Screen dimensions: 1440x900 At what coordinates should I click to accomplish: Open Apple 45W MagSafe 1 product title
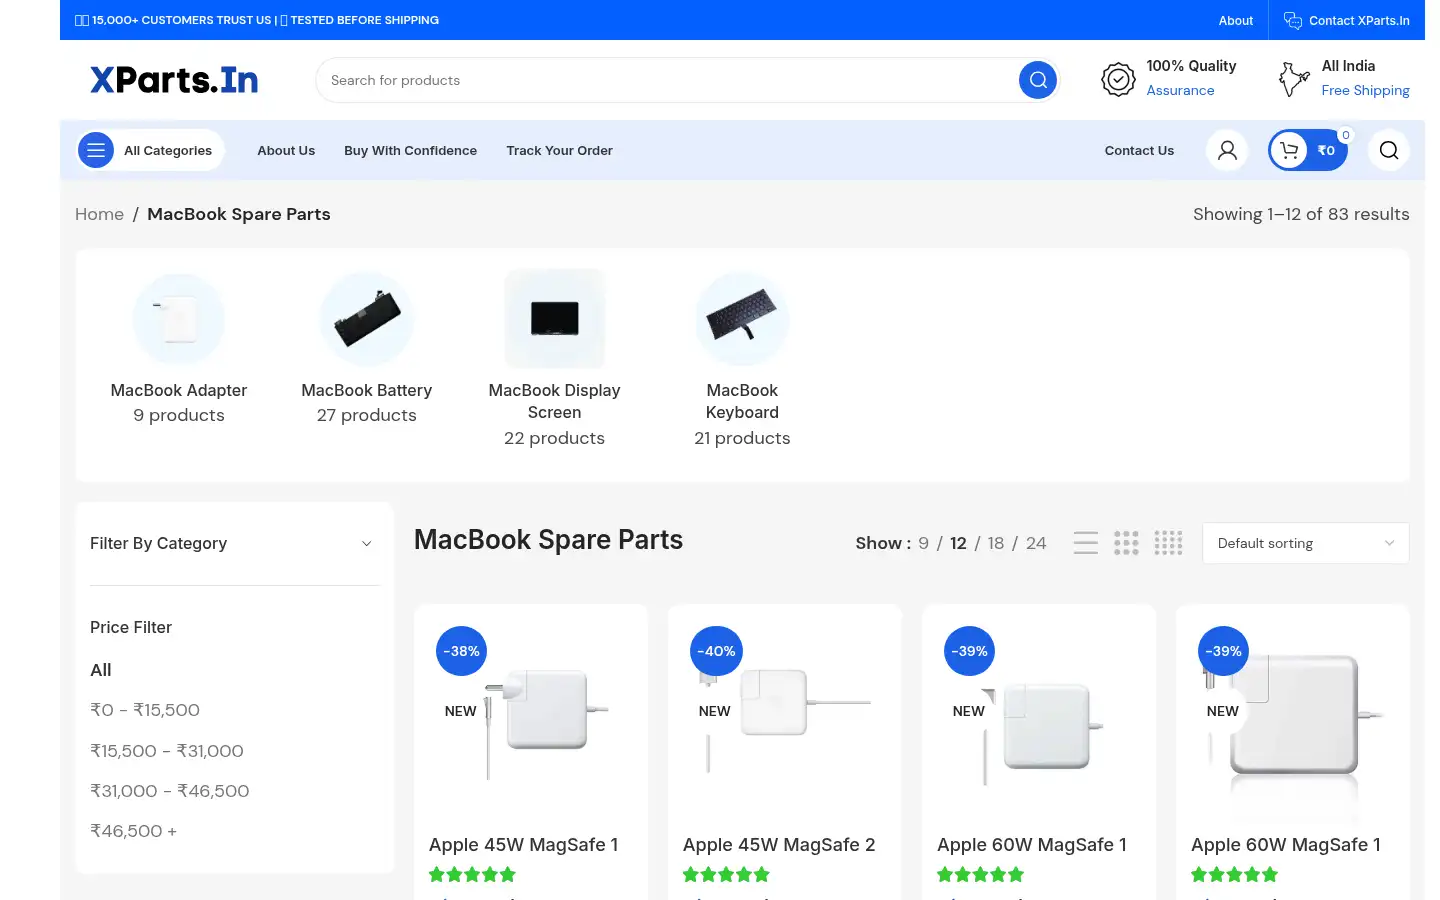point(523,845)
